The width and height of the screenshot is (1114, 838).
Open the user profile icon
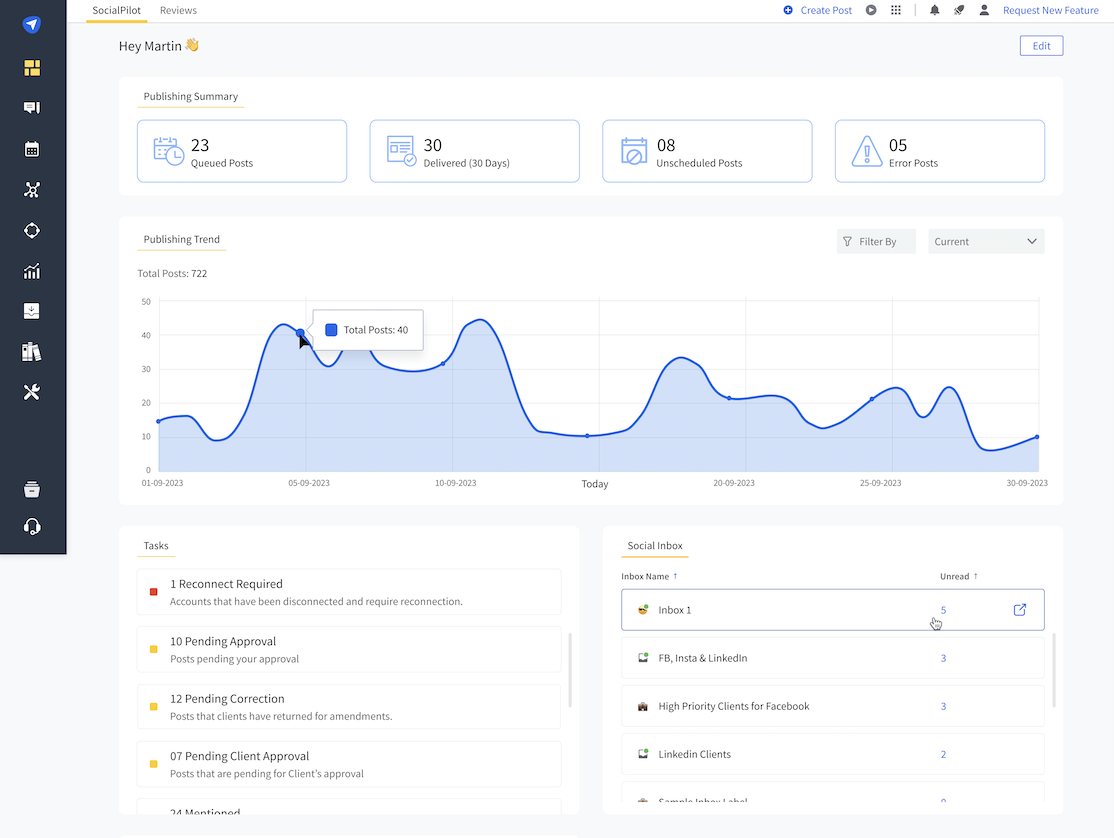click(x=984, y=10)
